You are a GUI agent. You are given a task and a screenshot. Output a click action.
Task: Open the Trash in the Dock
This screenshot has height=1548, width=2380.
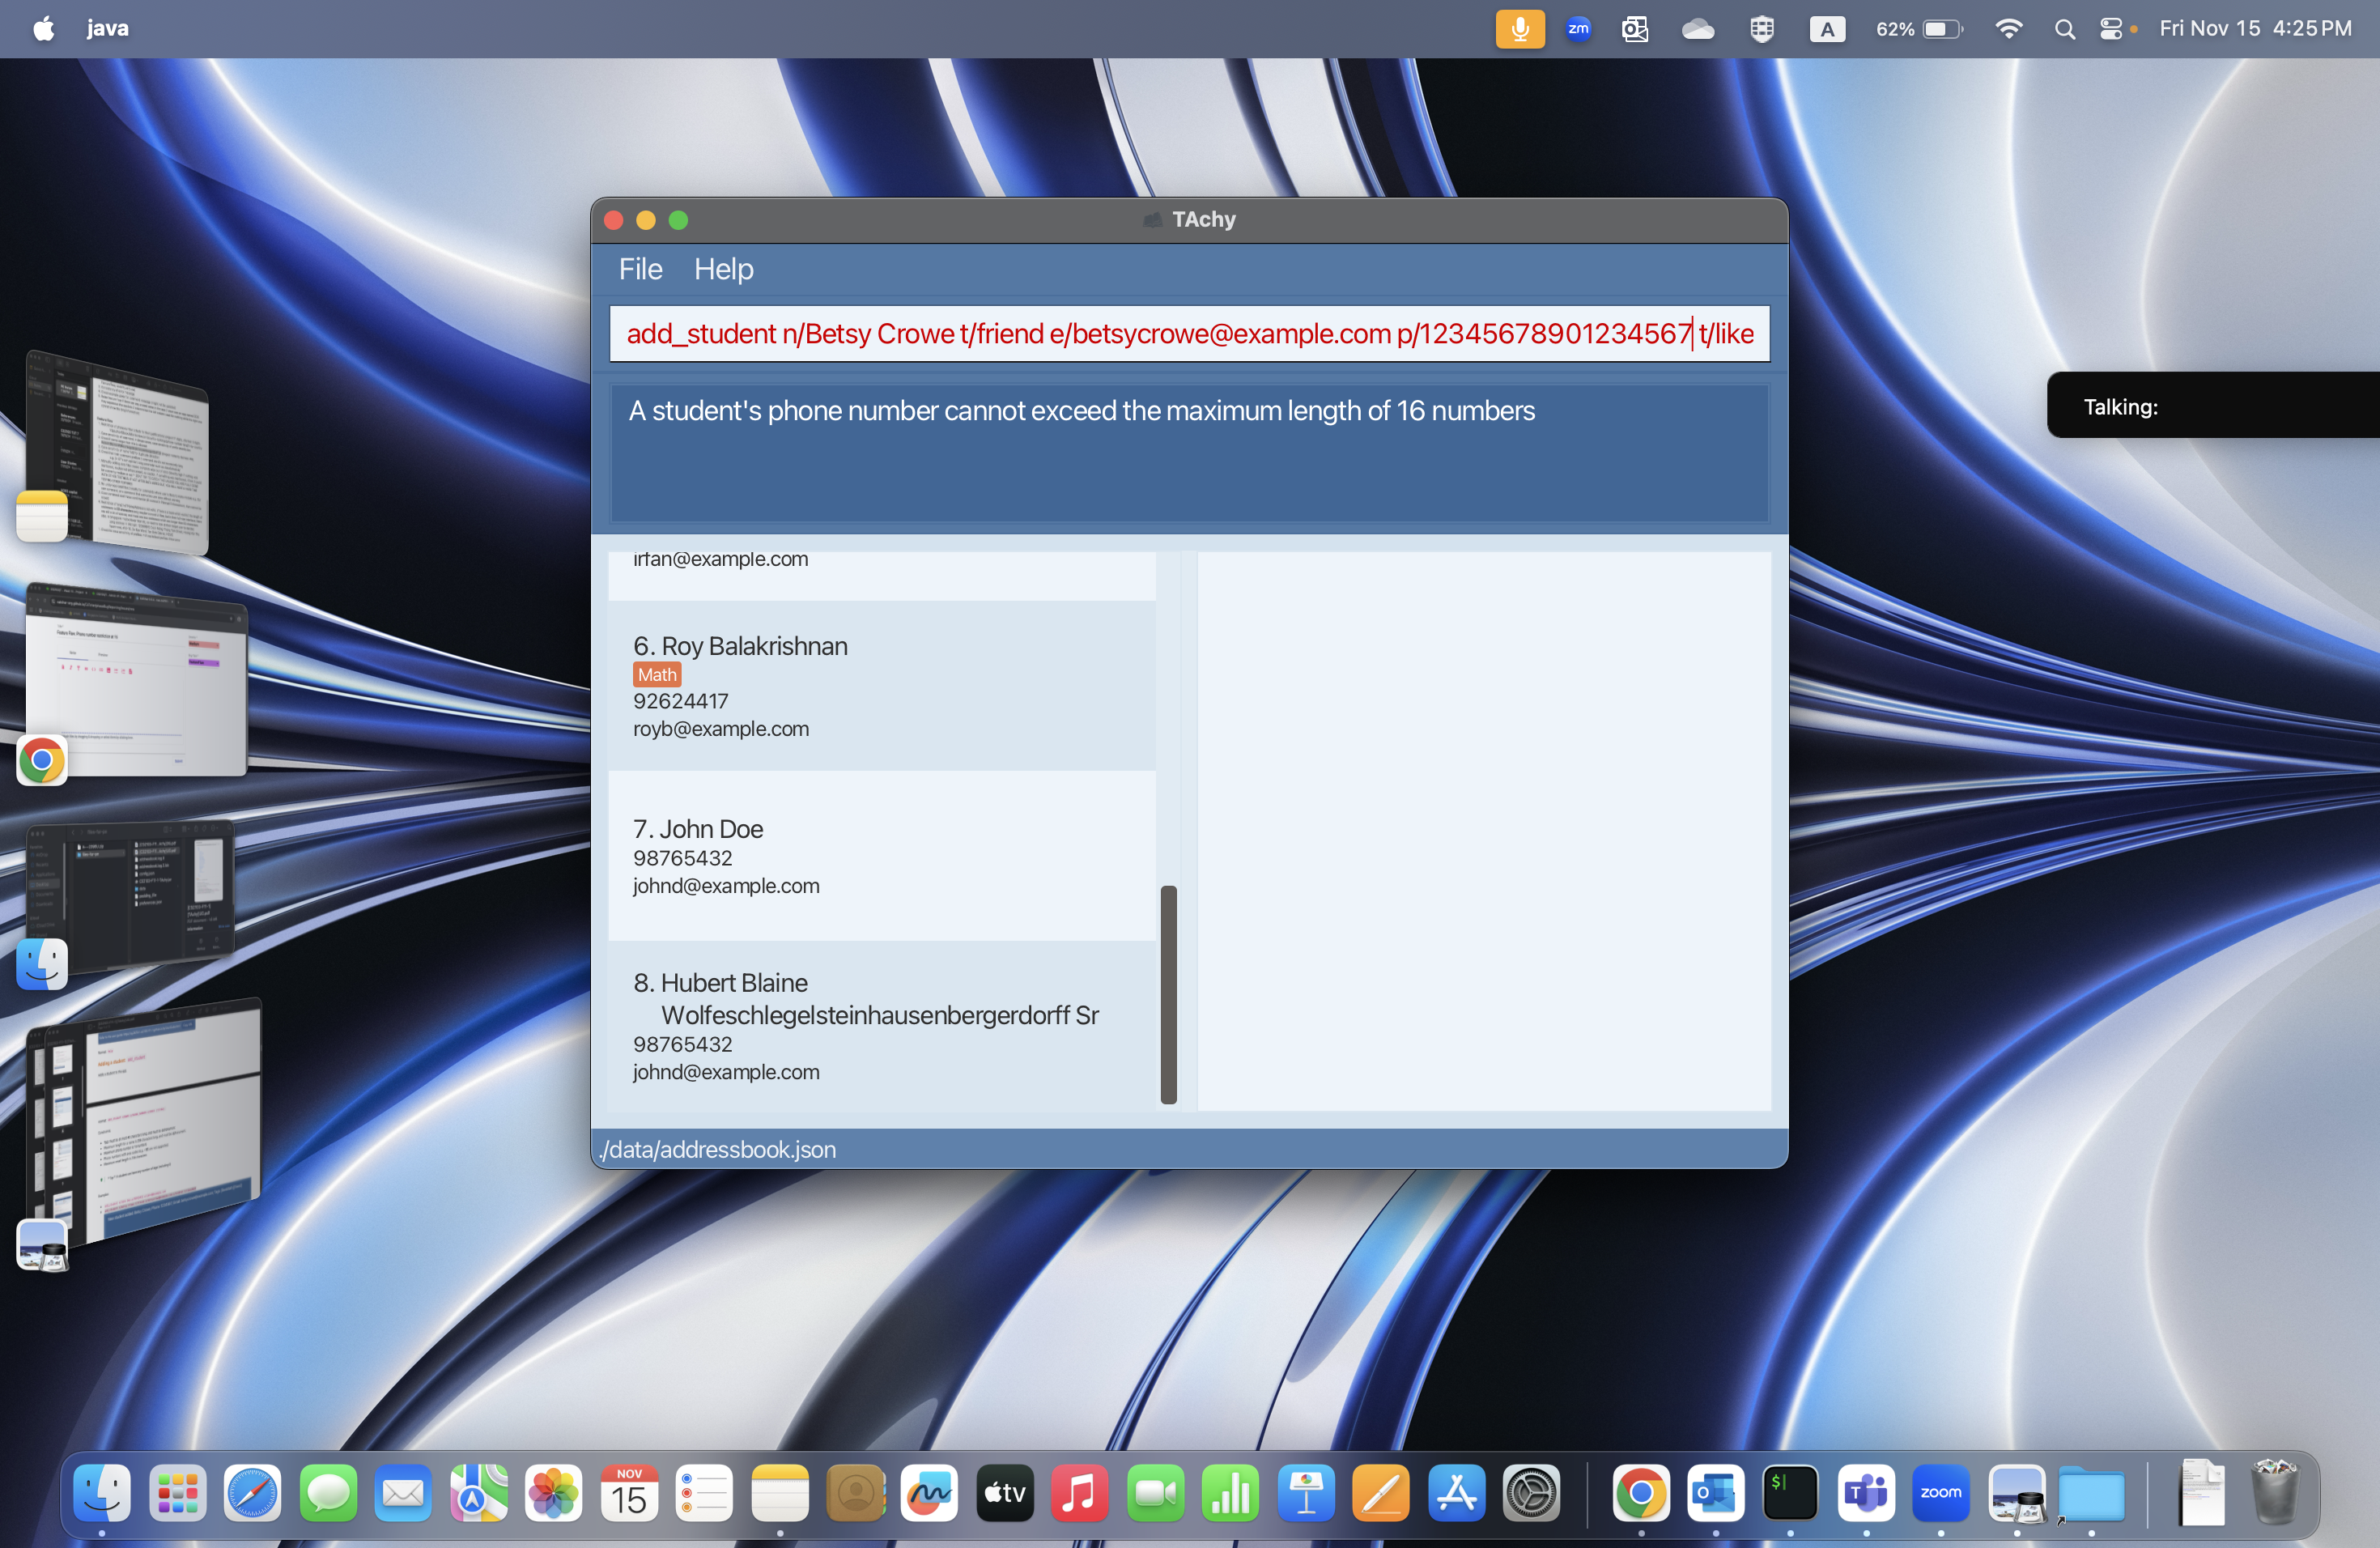(x=2275, y=1491)
